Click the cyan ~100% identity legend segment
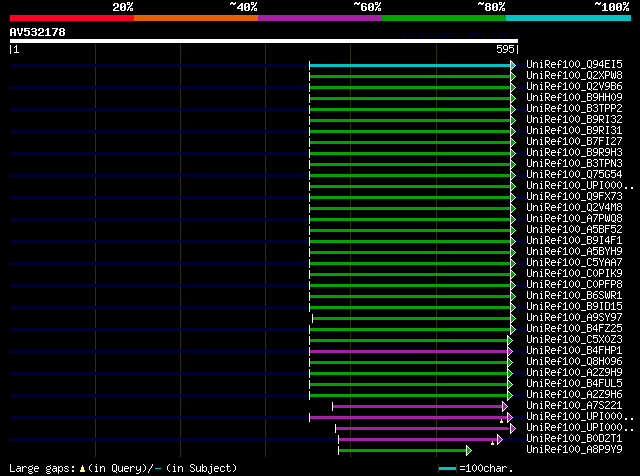The width and height of the screenshot is (640, 476). tap(568, 18)
